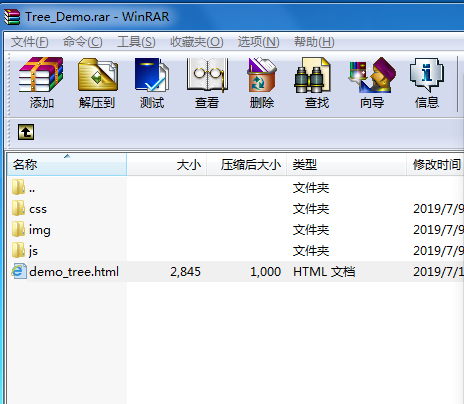Sort by Size (大小) column header

[x=167, y=164]
